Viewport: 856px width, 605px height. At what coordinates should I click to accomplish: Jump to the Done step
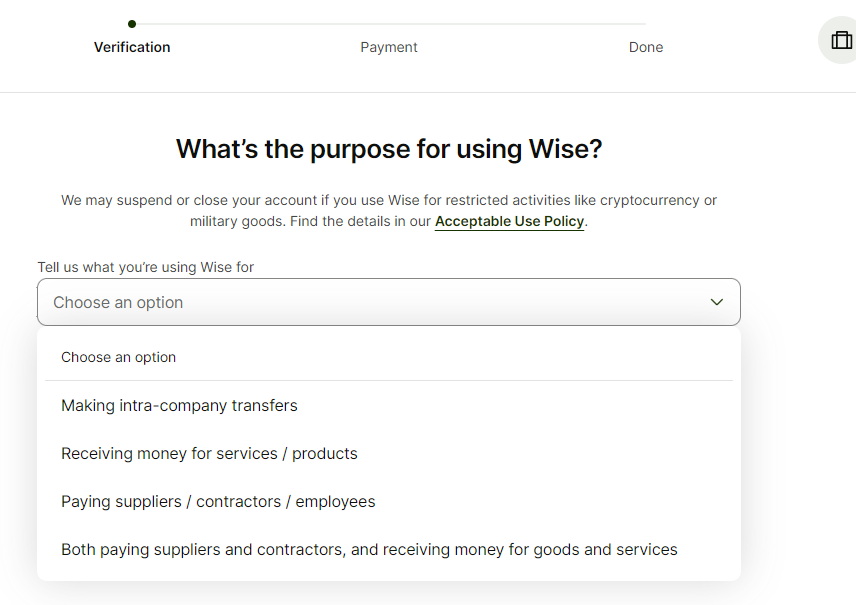(645, 47)
